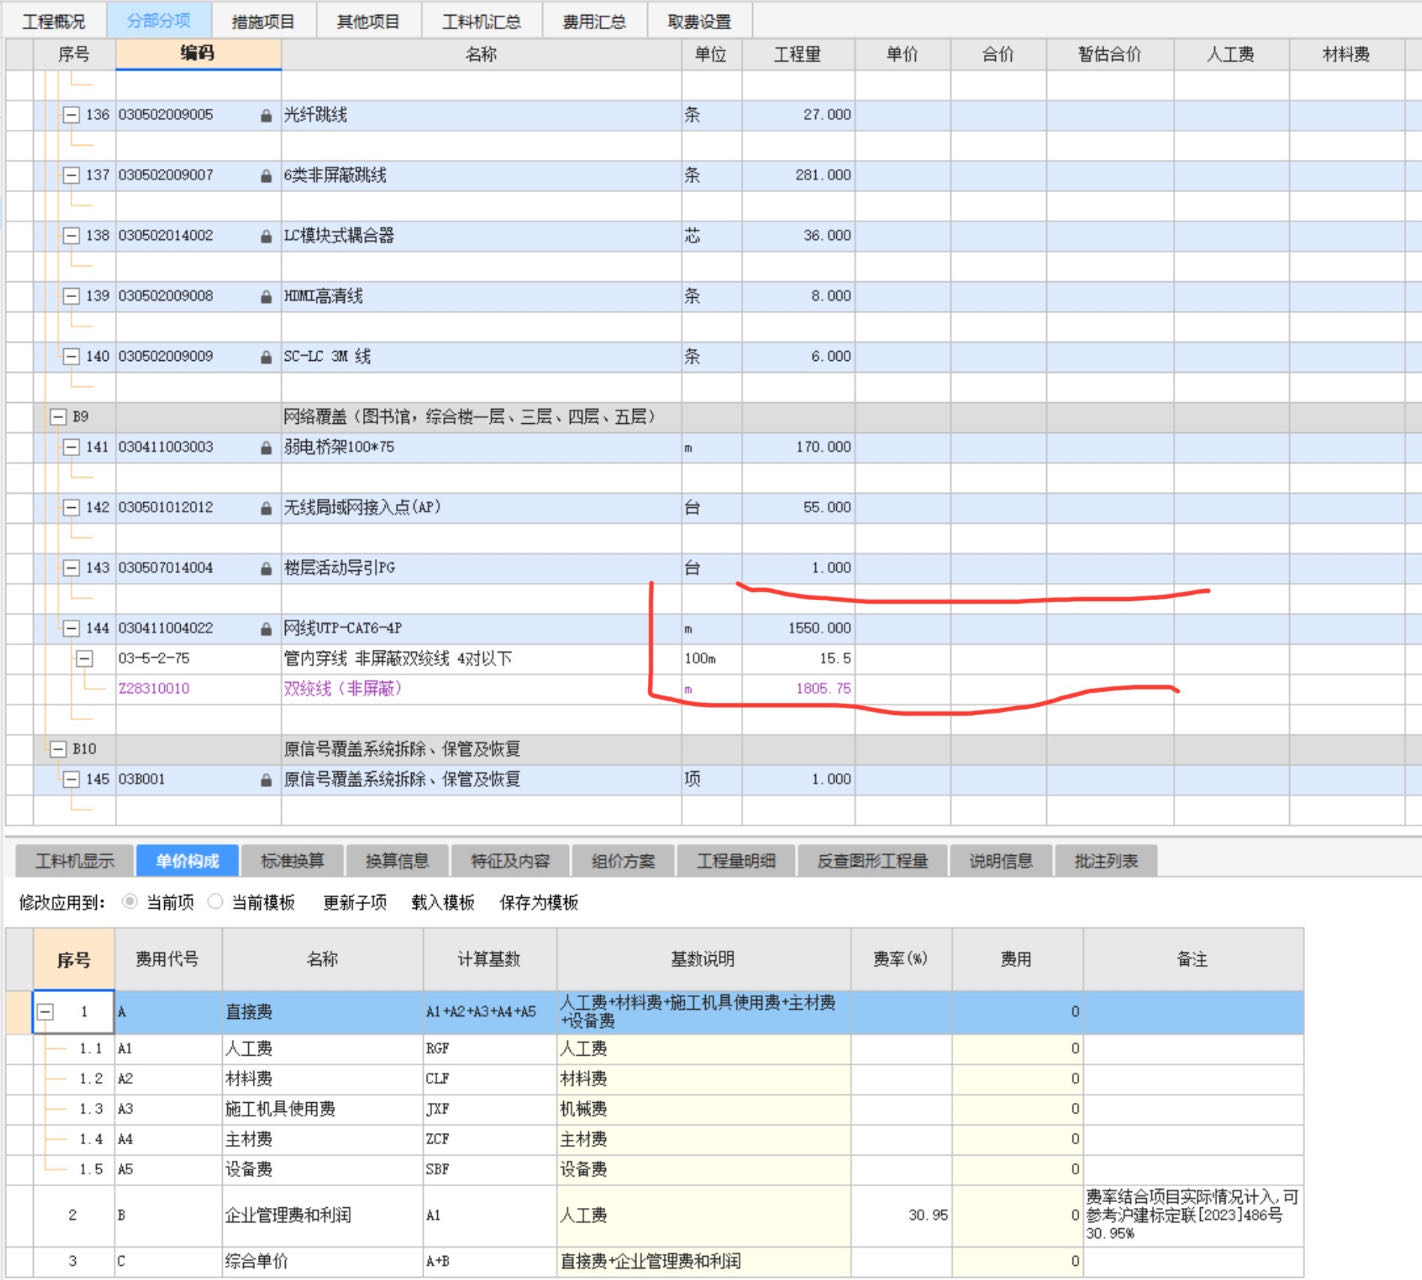Open the 其他项目 tab
1422x1280 pixels.
point(368,21)
